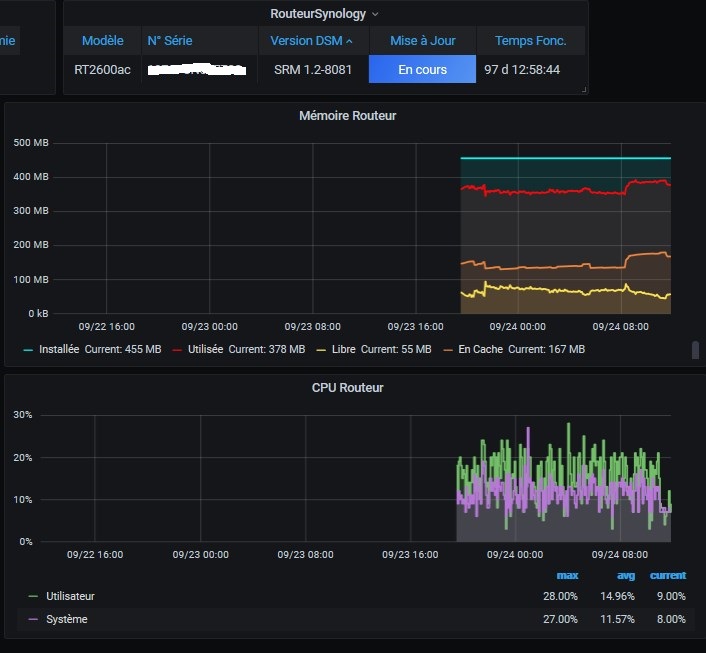Sort table by N° Série column
706x653 pixels.
click(170, 41)
